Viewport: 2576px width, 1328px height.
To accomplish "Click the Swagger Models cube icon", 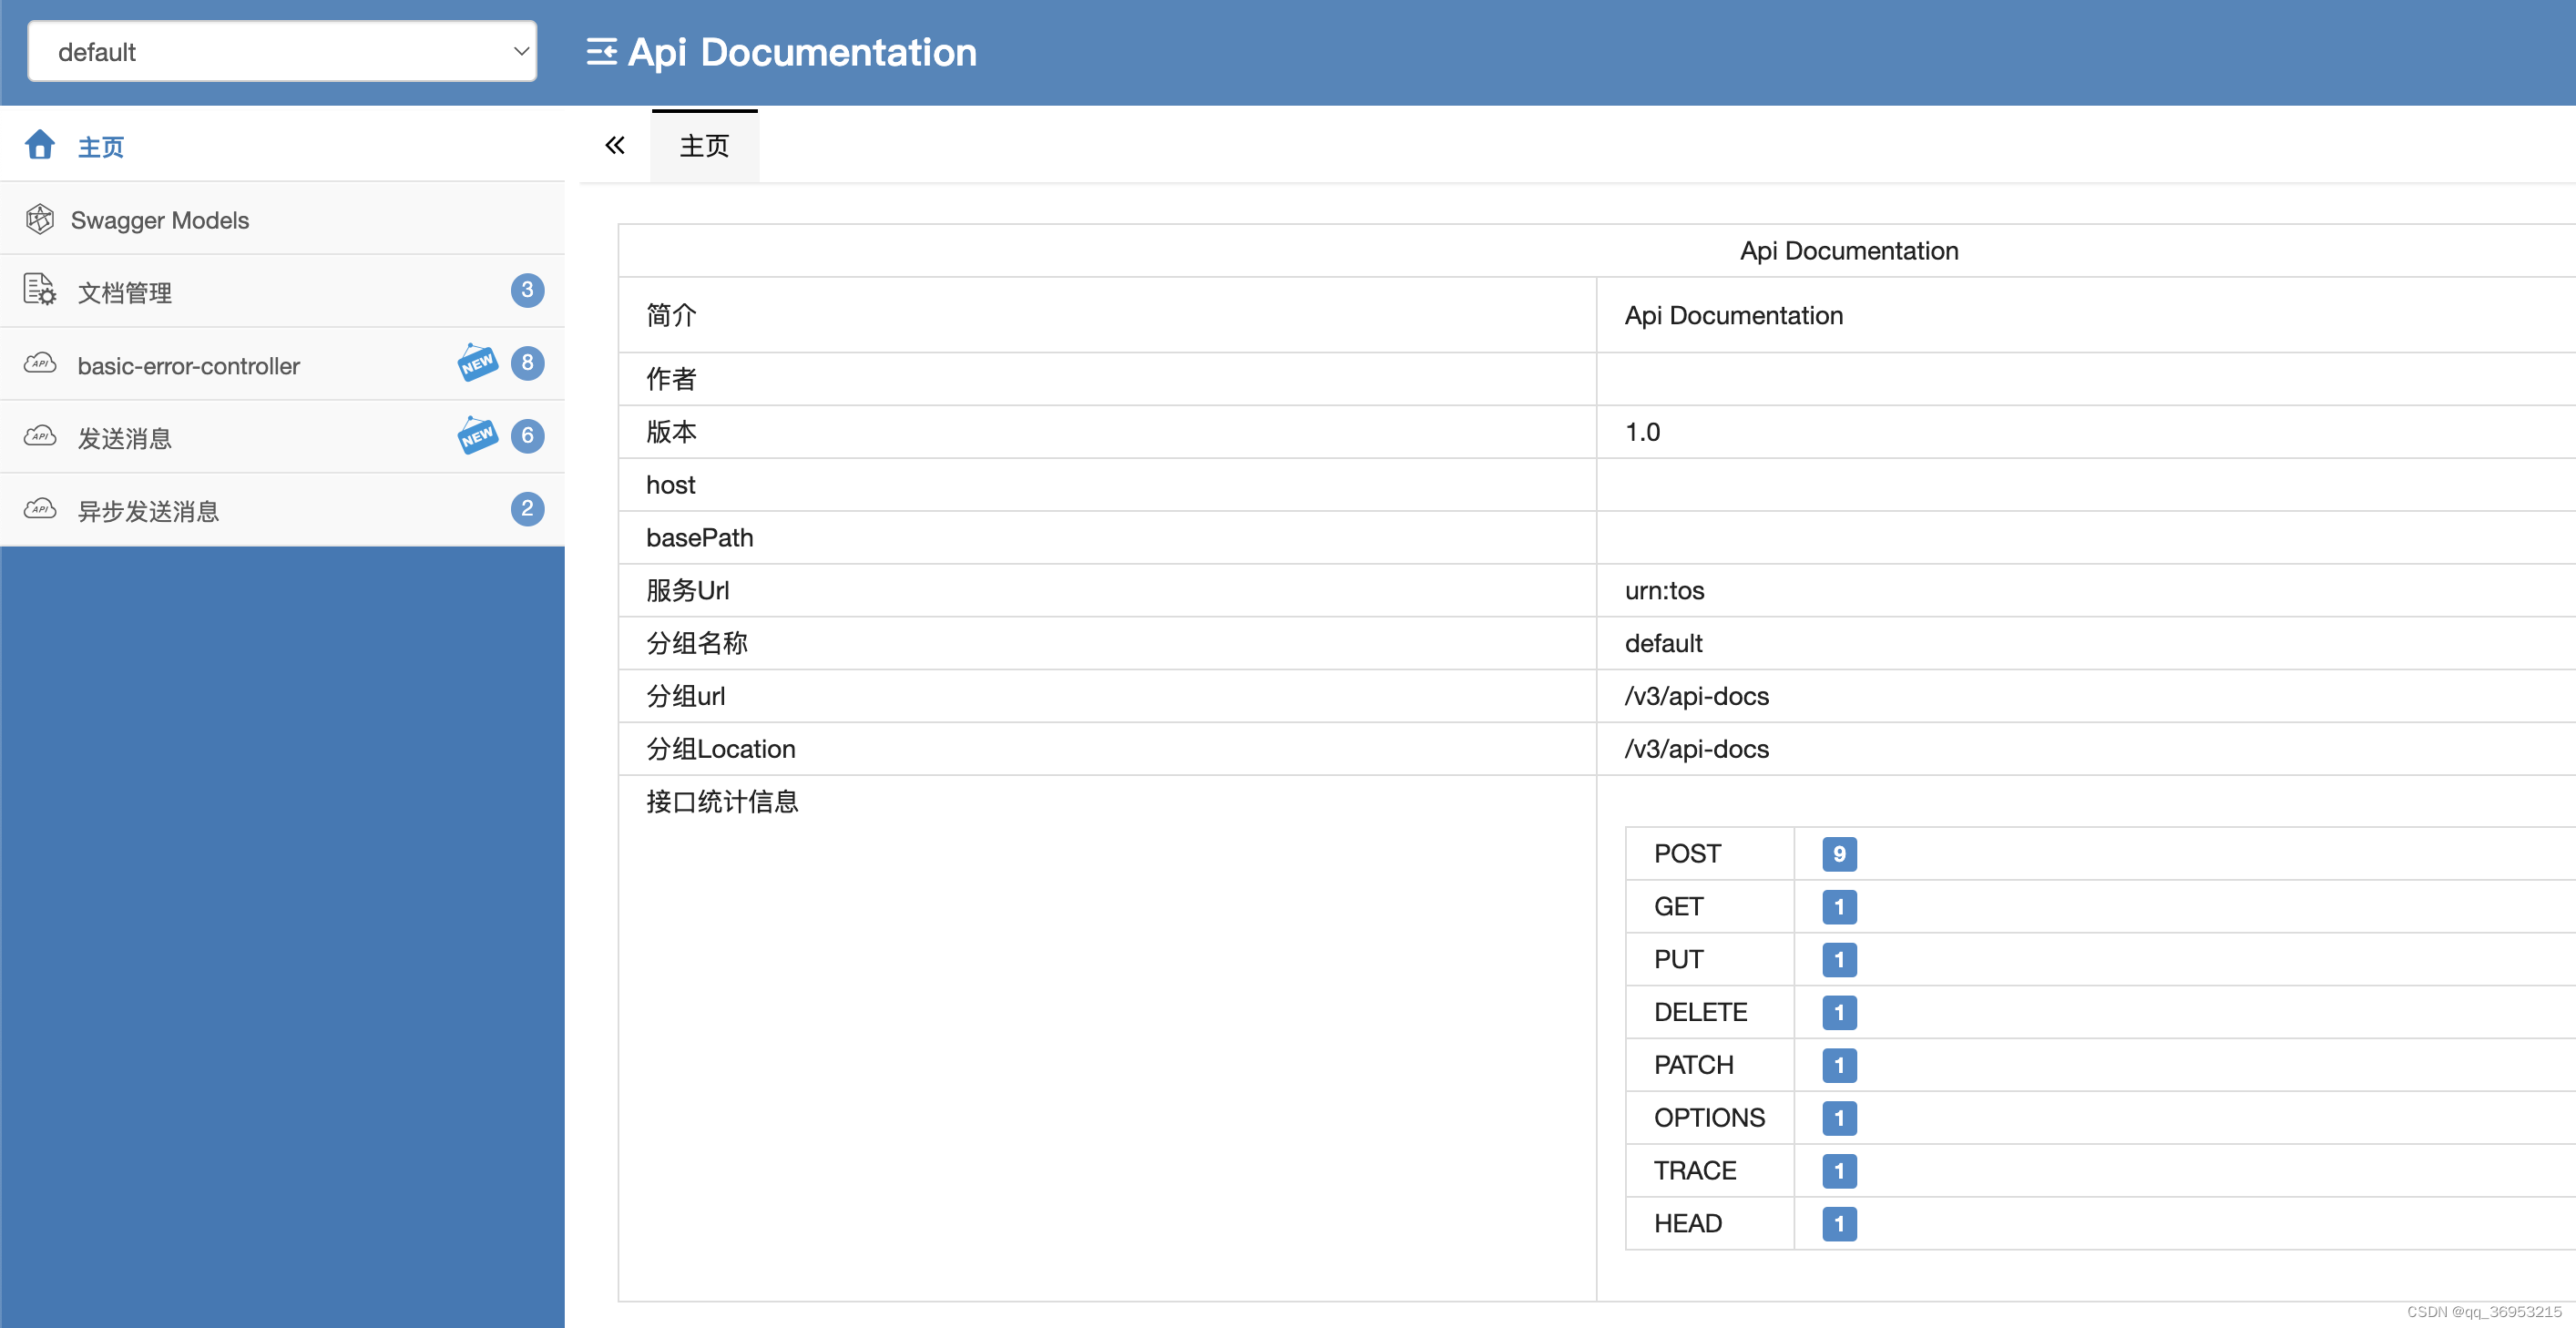I will [40, 219].
